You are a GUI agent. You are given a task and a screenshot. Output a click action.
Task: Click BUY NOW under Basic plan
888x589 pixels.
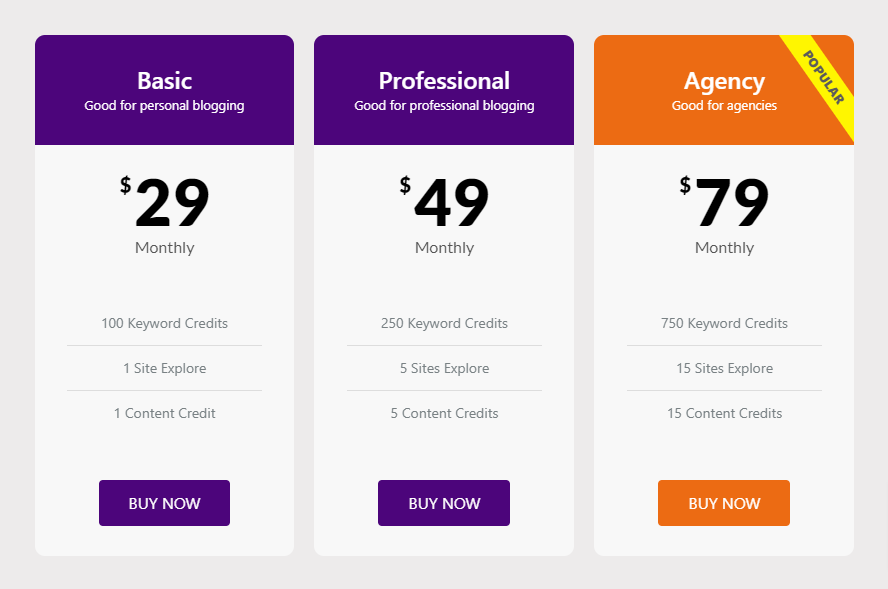[x=164, y=503]
